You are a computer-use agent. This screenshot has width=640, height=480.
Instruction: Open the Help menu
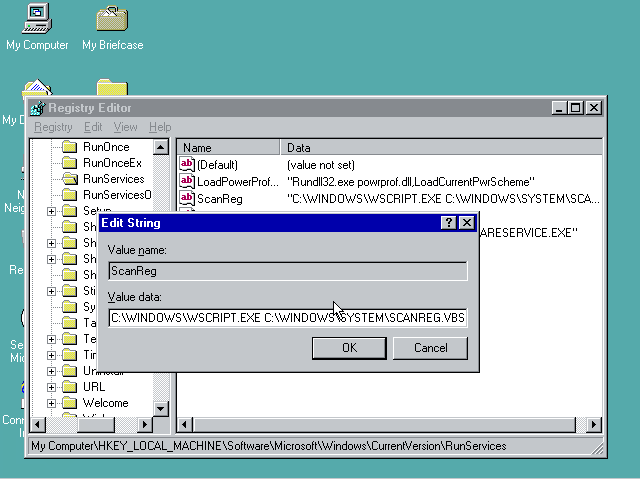(160, 127)
